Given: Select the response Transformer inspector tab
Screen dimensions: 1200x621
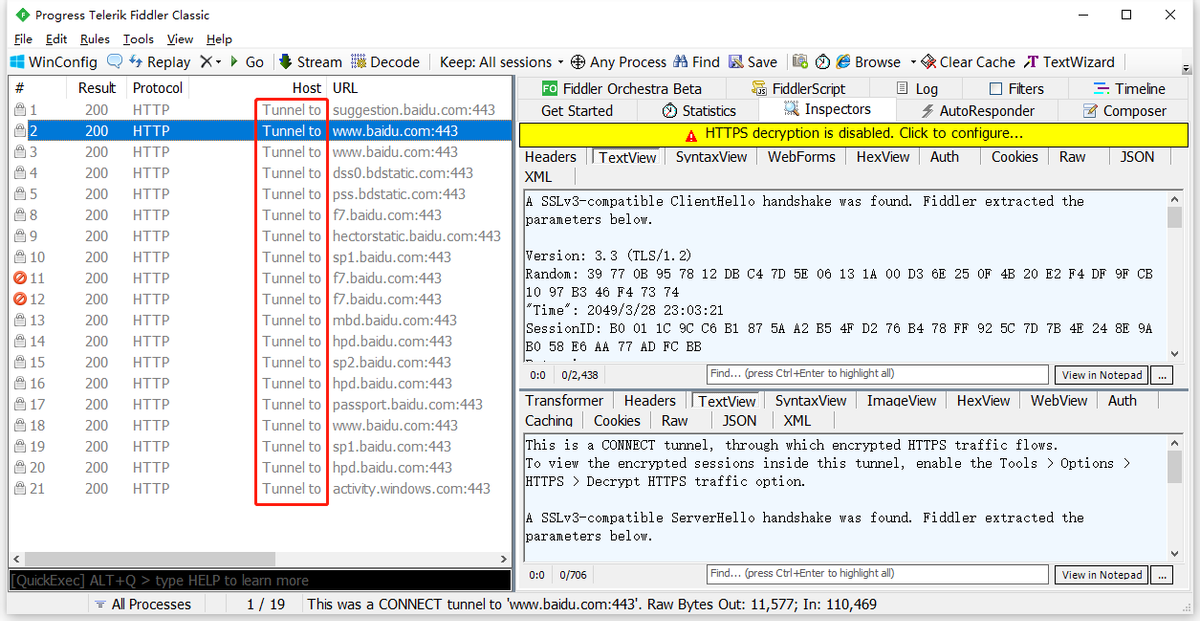Looking at the screenshot, I should pyautogui.click(x=564, y=401).
